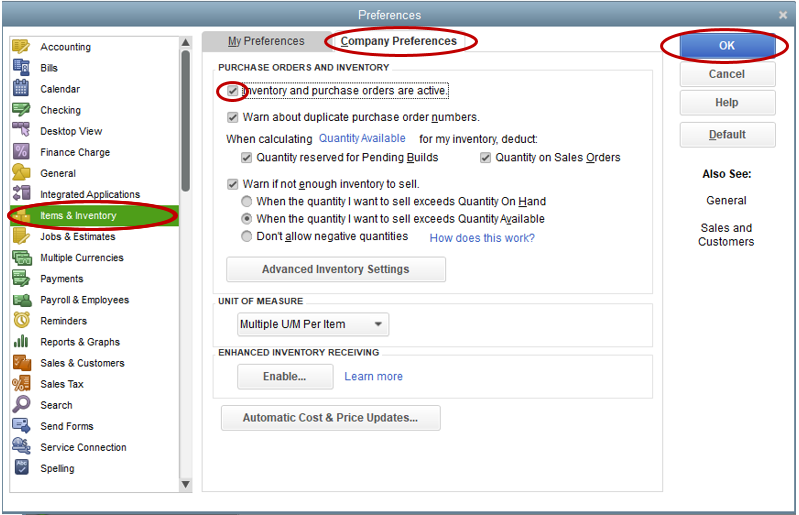Select Accounting label in preferences list
The image size is (799, 515).
(65, 47)
